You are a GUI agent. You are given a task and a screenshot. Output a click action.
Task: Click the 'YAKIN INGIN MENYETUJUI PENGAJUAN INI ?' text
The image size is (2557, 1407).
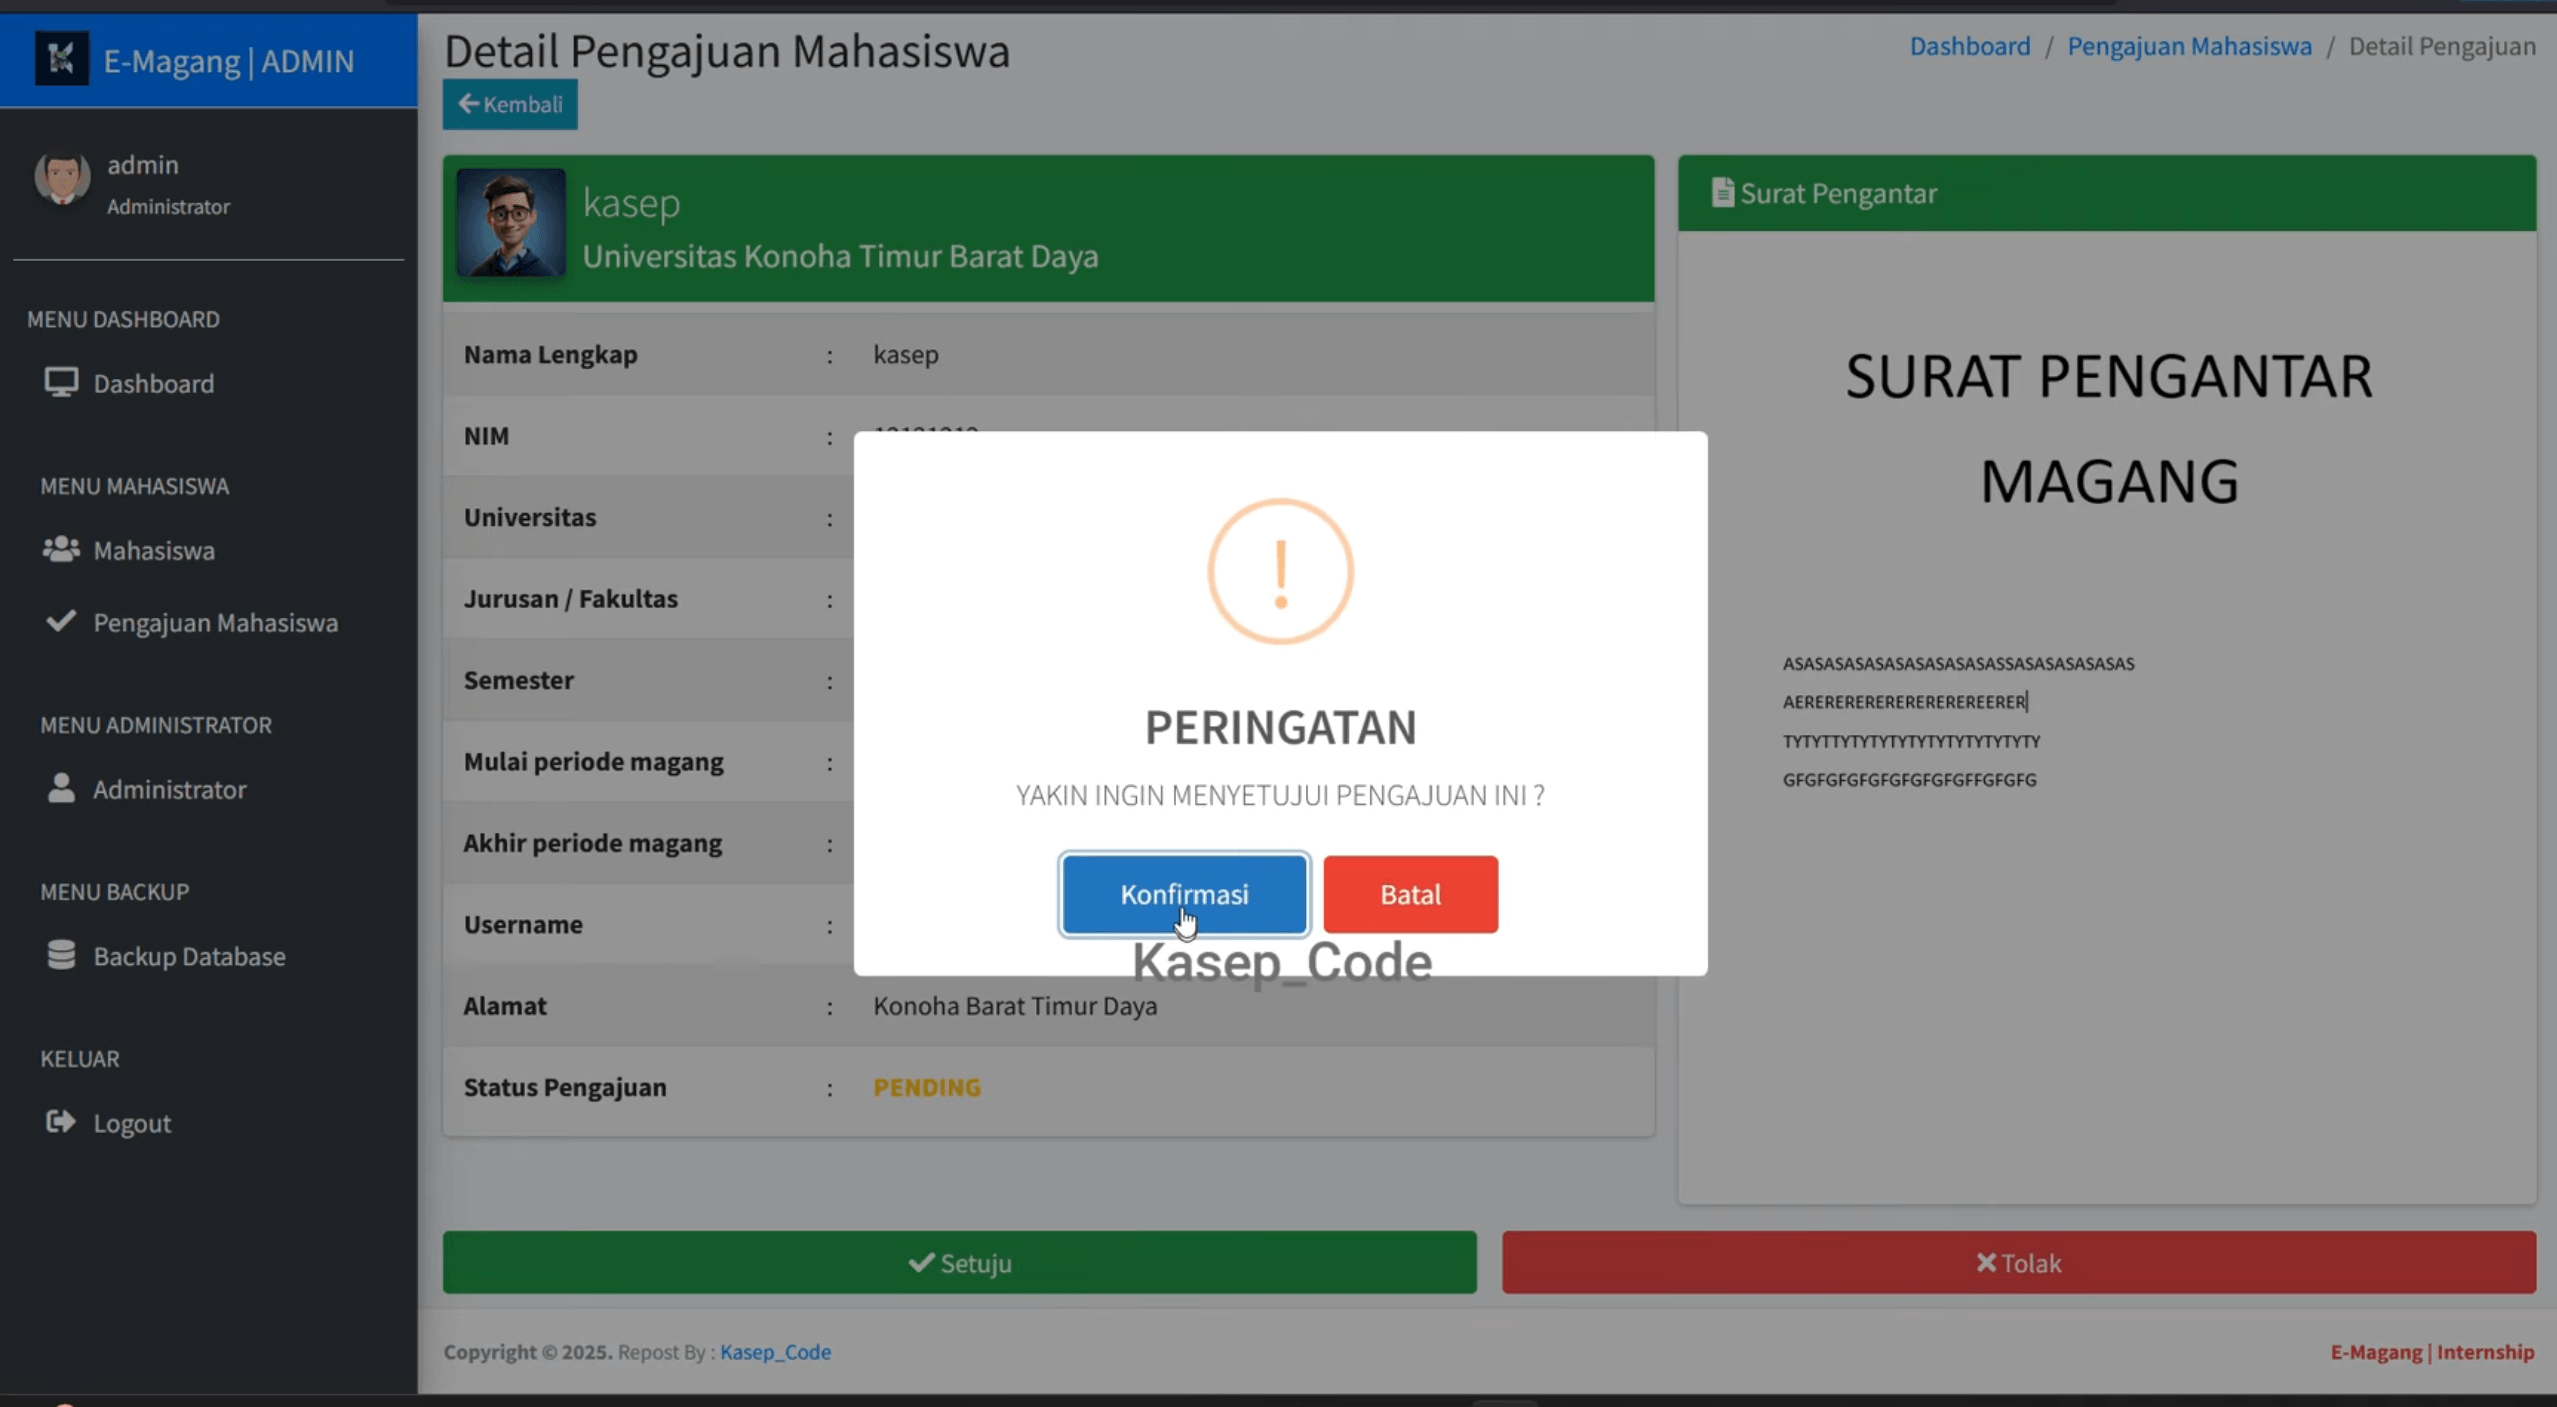click(1280, 795)
